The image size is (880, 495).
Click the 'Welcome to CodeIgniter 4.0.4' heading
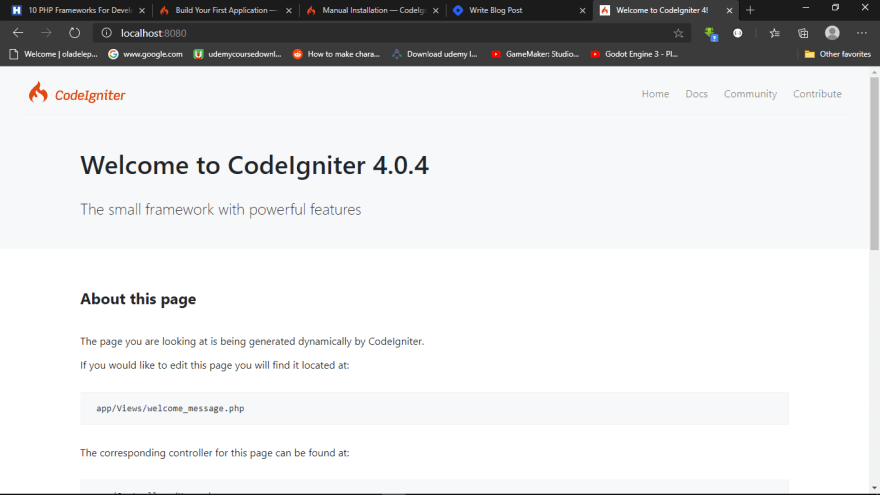[254, 165]
